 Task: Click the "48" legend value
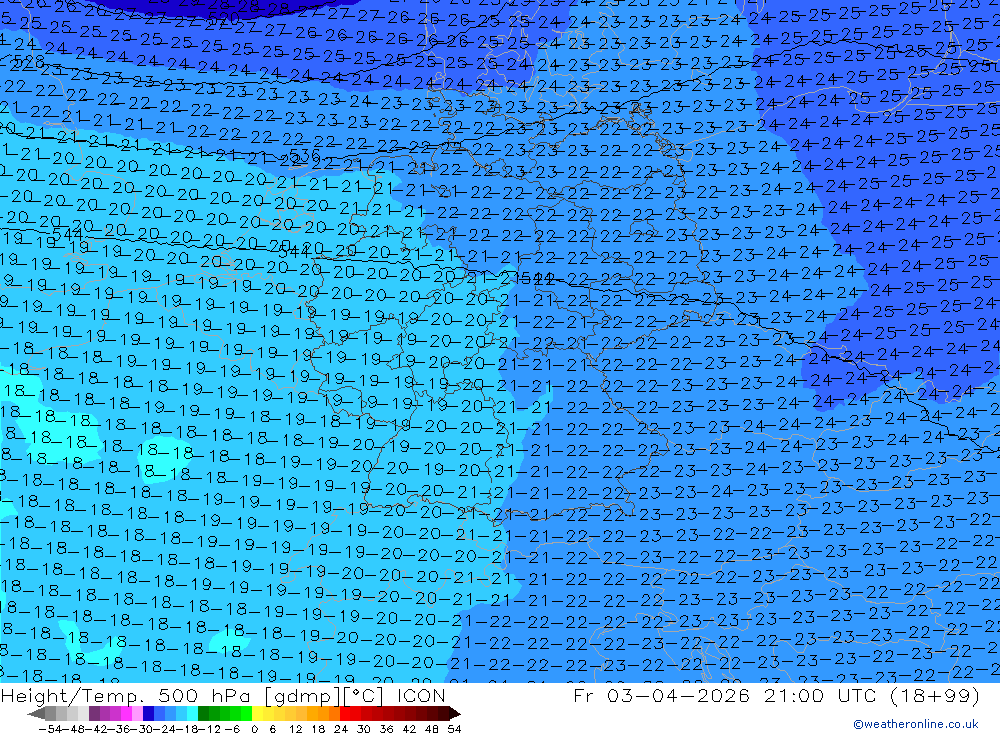click(432, 729)
